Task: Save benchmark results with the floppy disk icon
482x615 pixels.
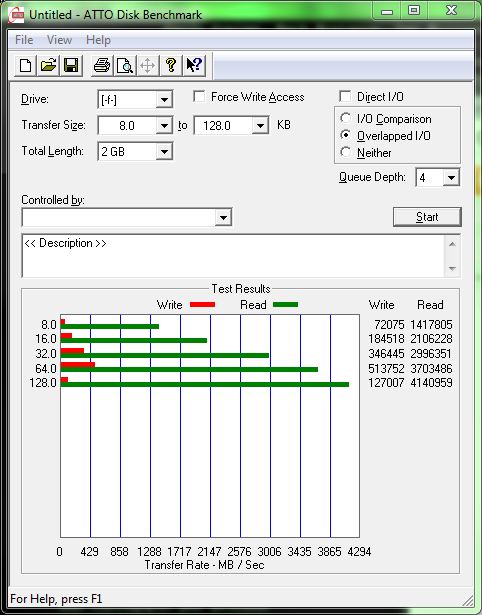Action: 71,65
